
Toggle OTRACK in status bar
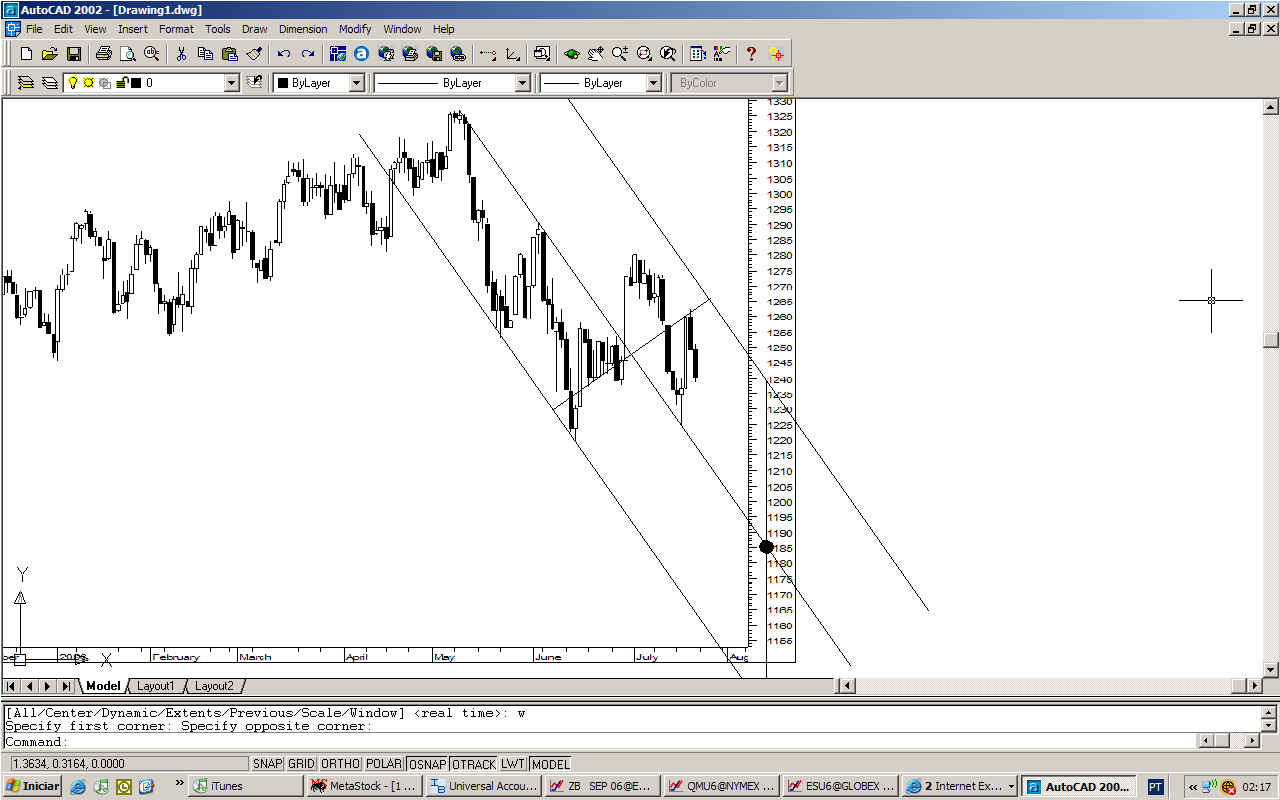click(x=474, y=764)
